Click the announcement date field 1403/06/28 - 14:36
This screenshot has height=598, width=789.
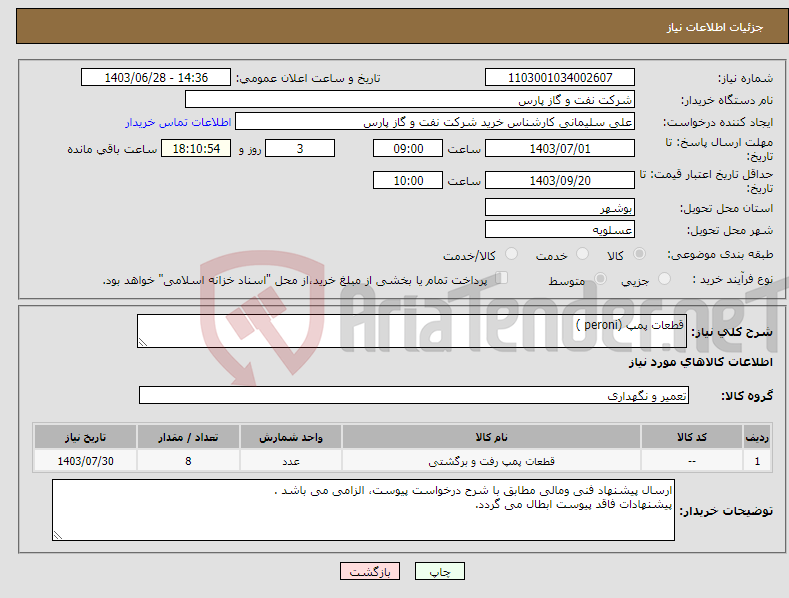point(156,78)
